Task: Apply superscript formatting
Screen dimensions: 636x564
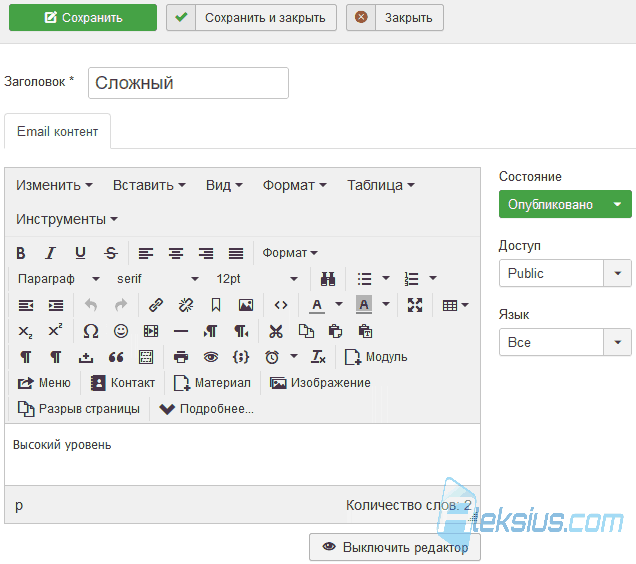Action: coord(55,330)
